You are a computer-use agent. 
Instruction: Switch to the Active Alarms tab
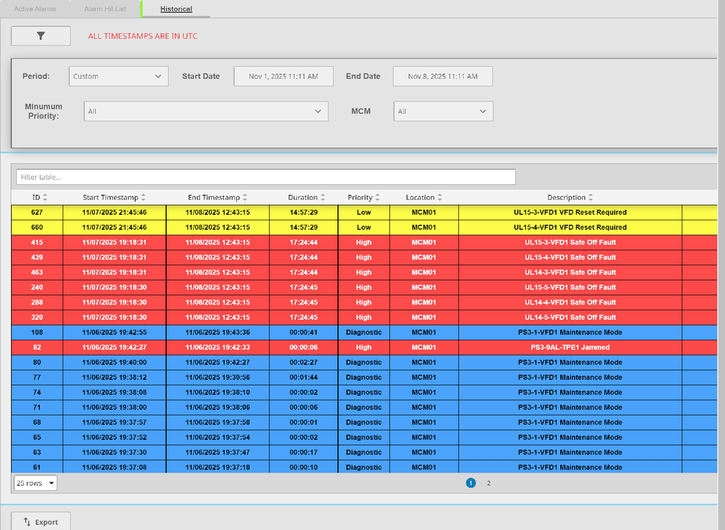point(35,8)
